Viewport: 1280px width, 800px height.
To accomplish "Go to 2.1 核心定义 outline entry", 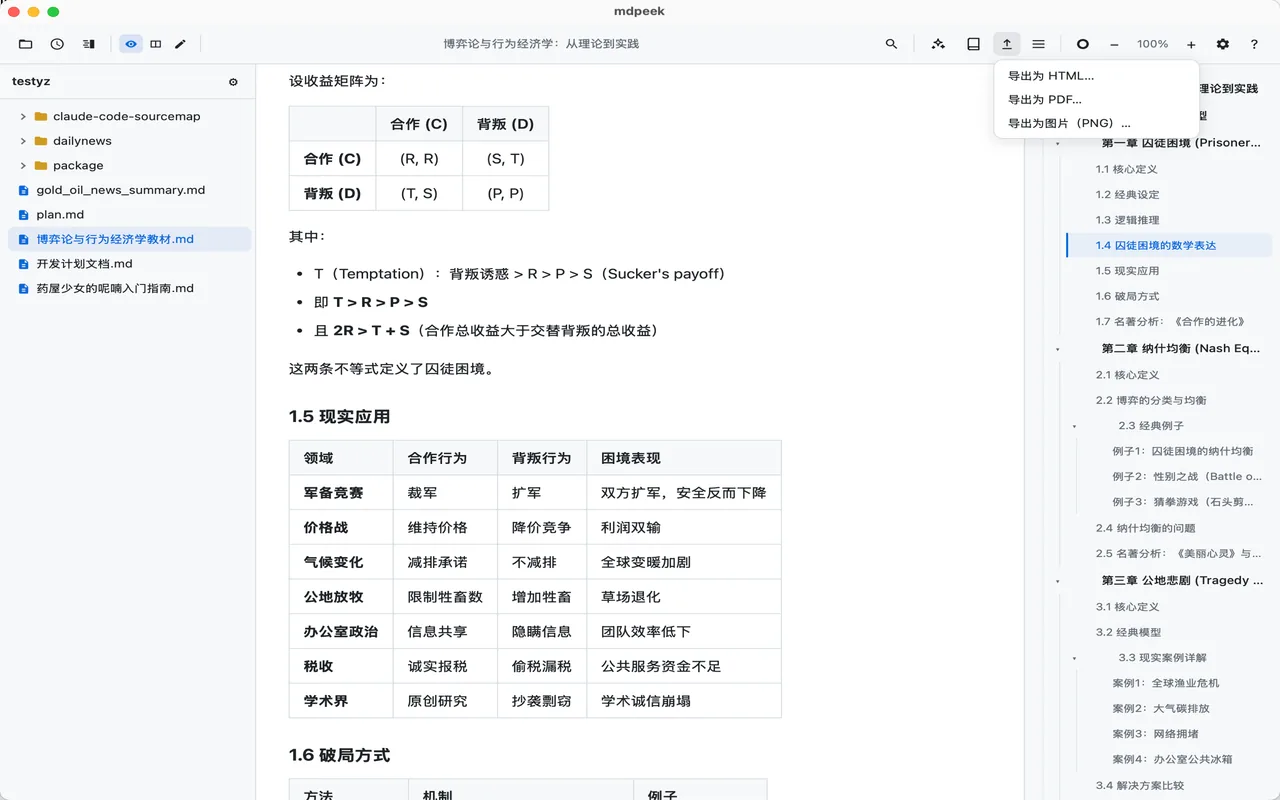I will pyautogui.click(x=1127, y=375).
